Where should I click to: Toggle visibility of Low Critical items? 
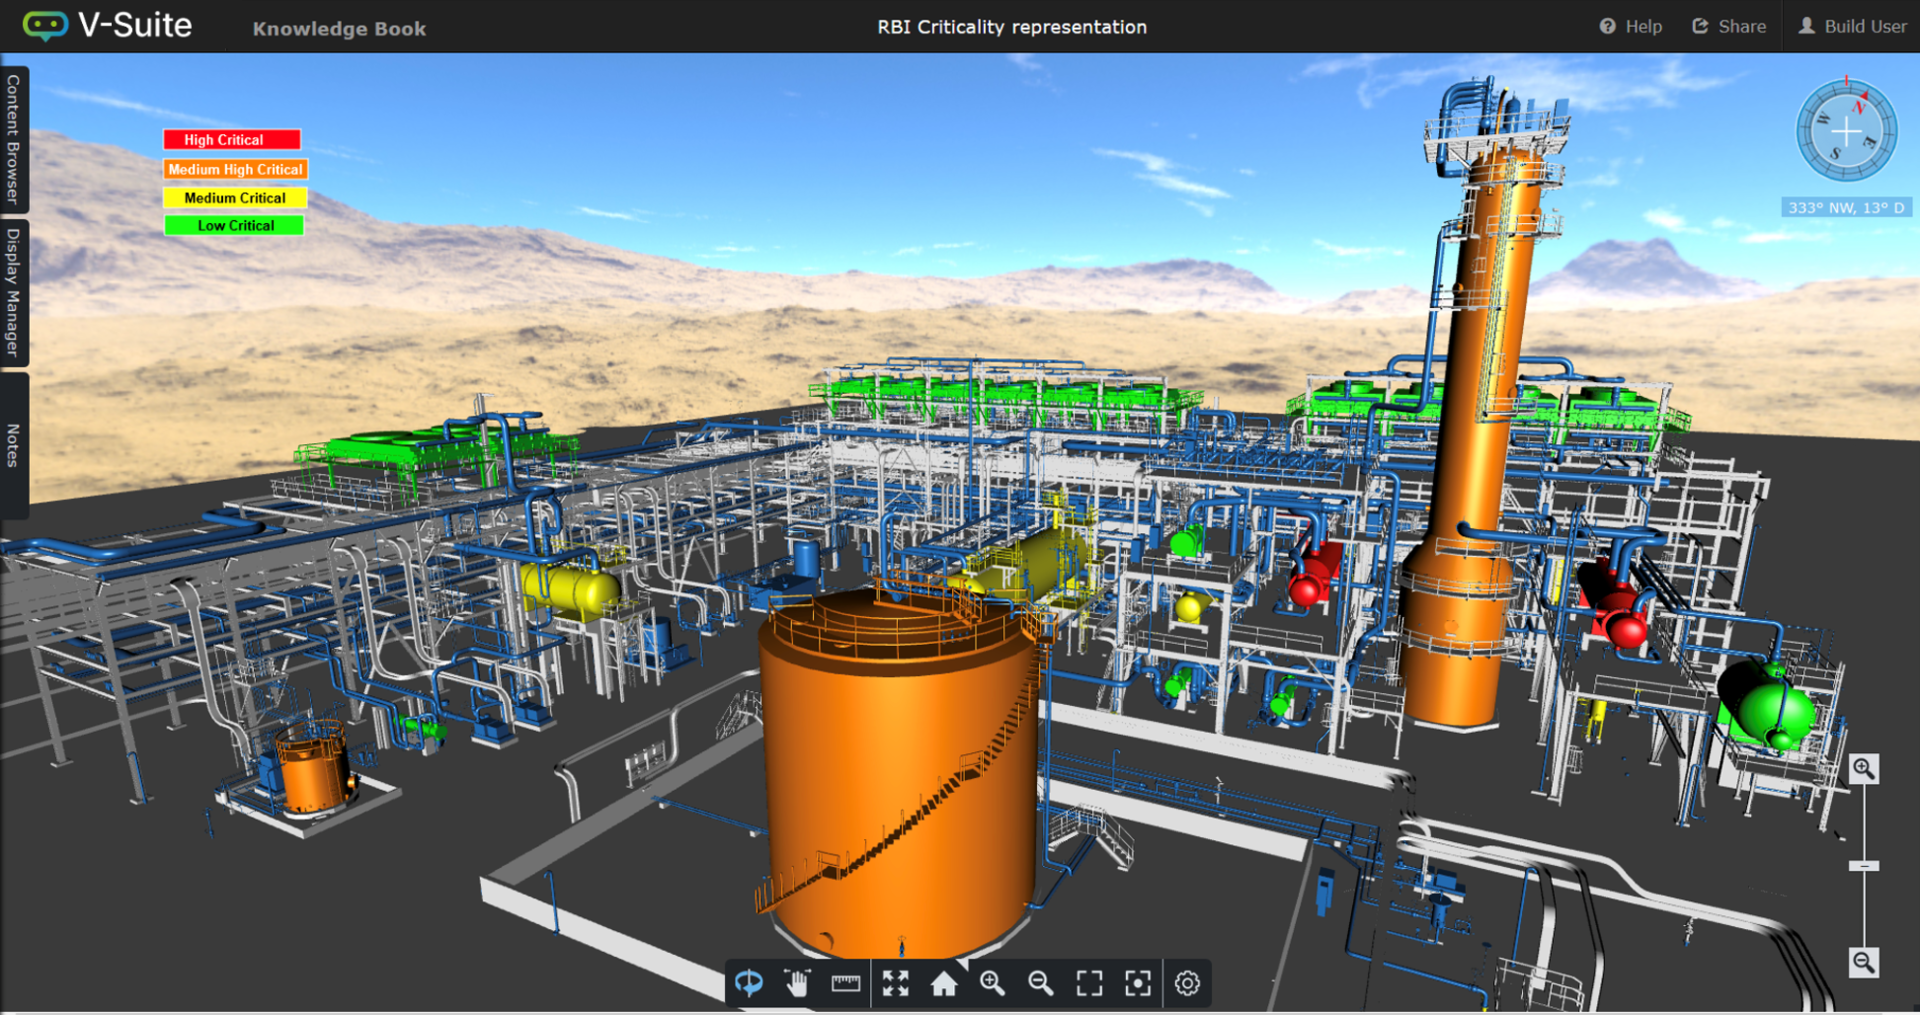233,225
